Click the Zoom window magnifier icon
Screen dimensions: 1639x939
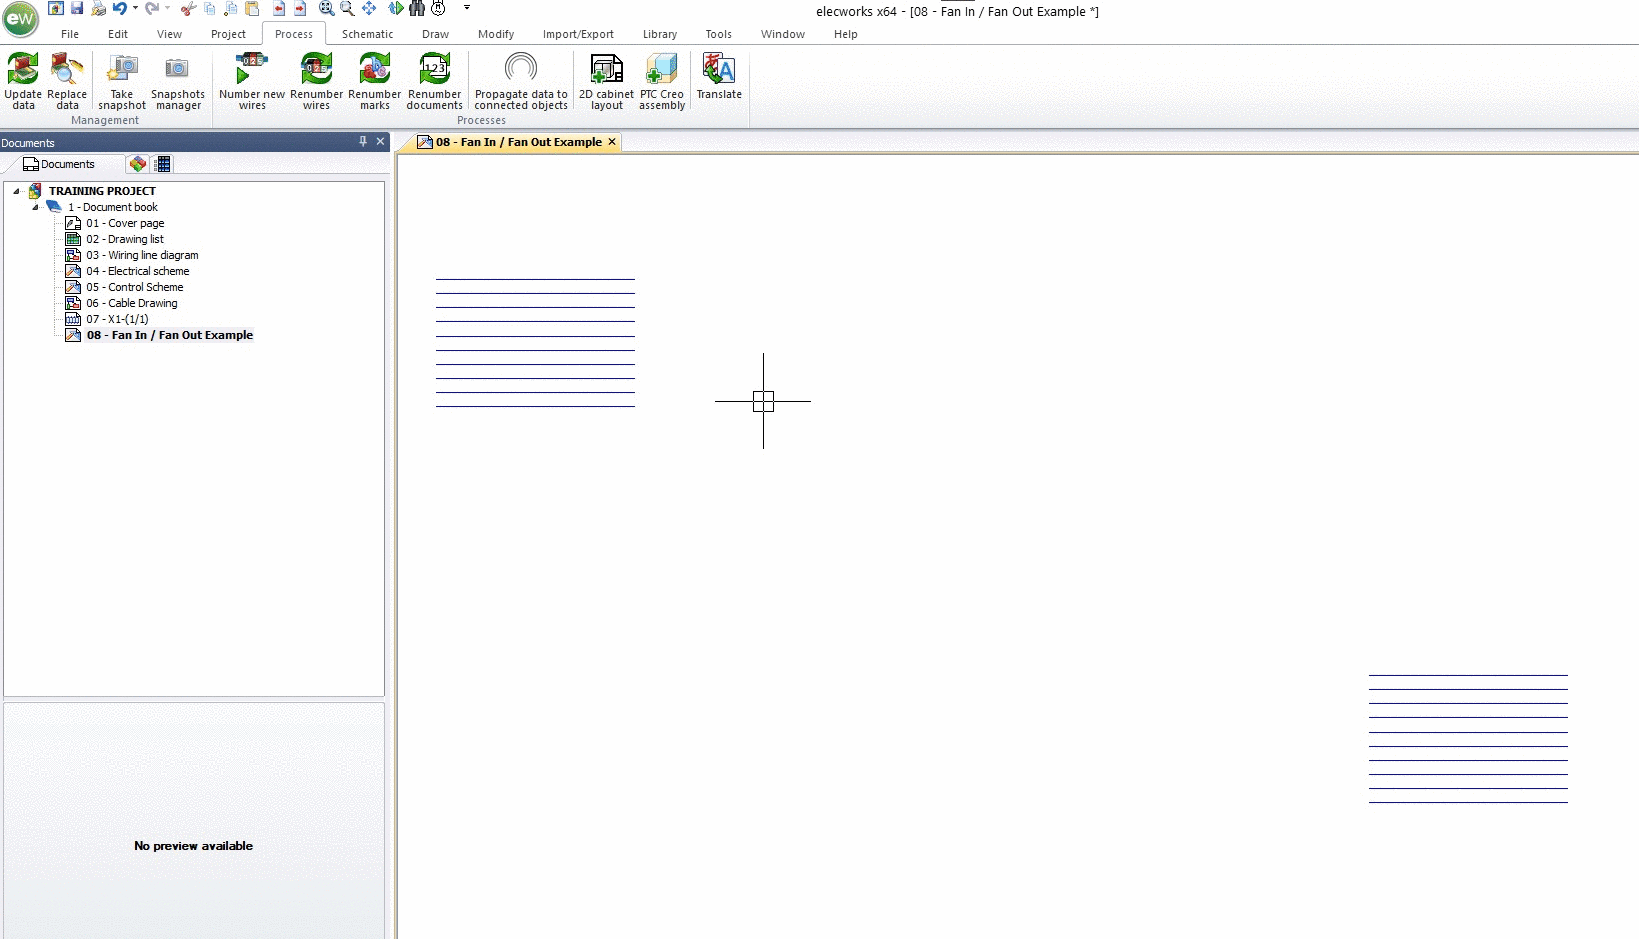pos(347,8)
